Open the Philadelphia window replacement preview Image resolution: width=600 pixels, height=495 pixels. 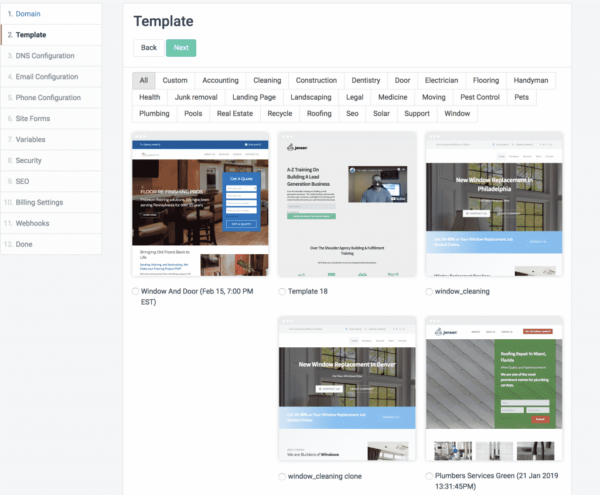[x=494, y=204]
